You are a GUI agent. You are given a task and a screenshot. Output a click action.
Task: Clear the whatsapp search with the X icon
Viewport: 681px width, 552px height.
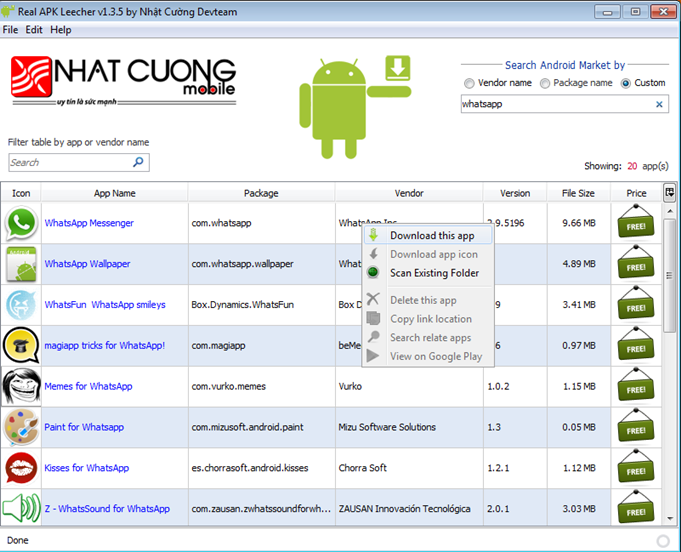click(659, 104)
